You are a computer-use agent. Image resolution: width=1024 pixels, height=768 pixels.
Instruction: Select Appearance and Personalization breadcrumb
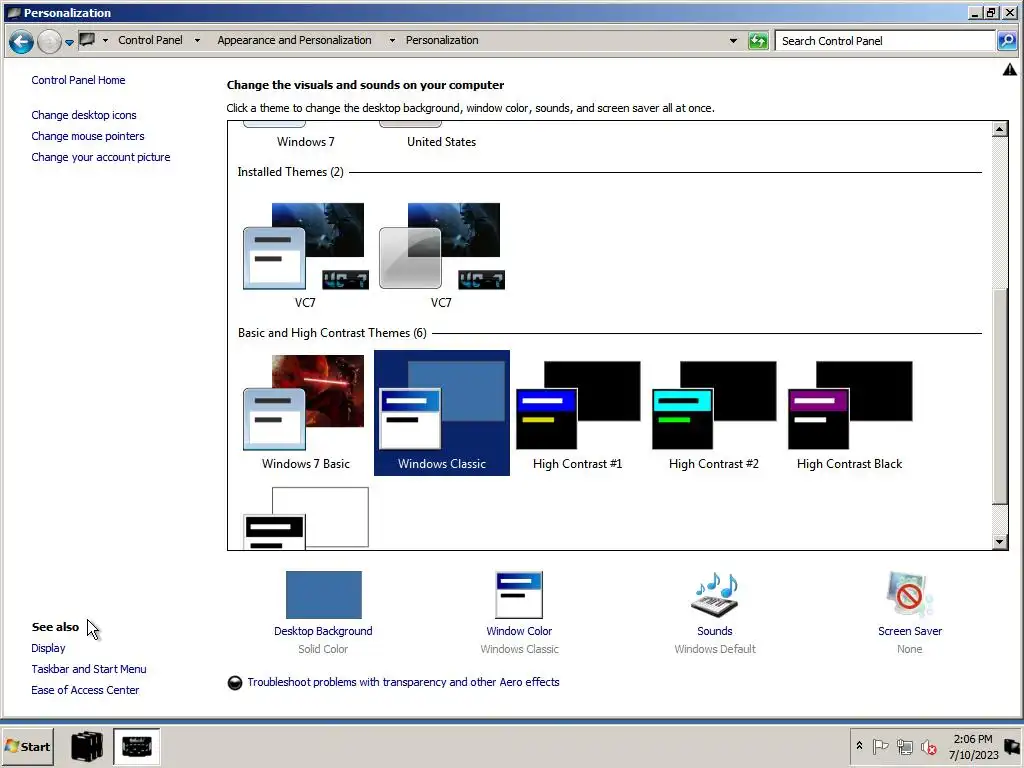(x=294, y=40)
